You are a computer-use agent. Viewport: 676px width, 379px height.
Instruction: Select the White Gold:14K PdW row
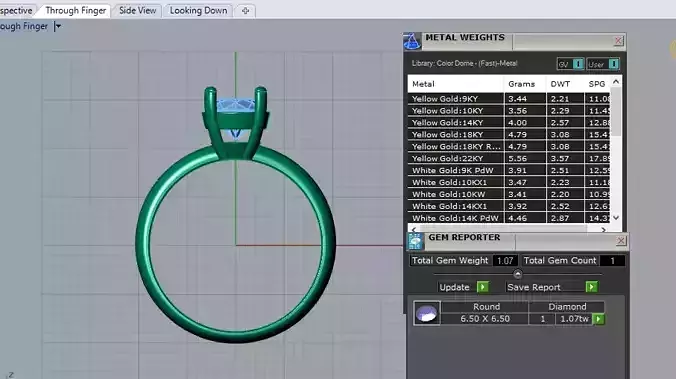tap(509, 218)
